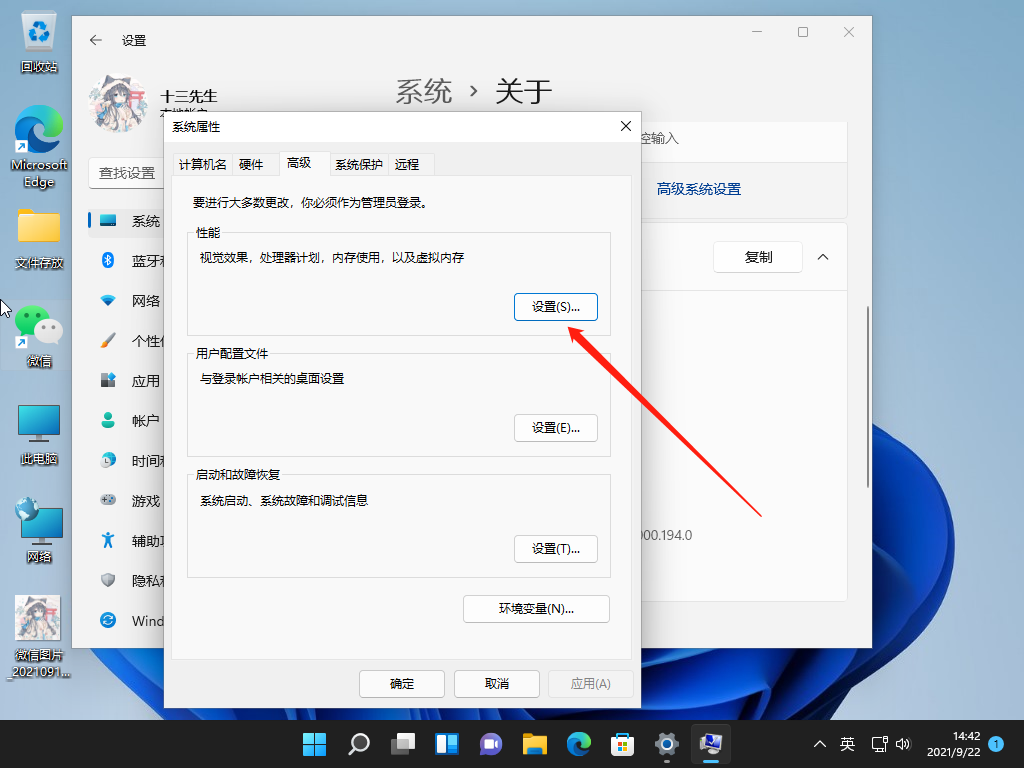This screenshot has height=768, width=1024.
Task: Select accessibility figure icon in sidebar
Action: [x=108, y=540]
